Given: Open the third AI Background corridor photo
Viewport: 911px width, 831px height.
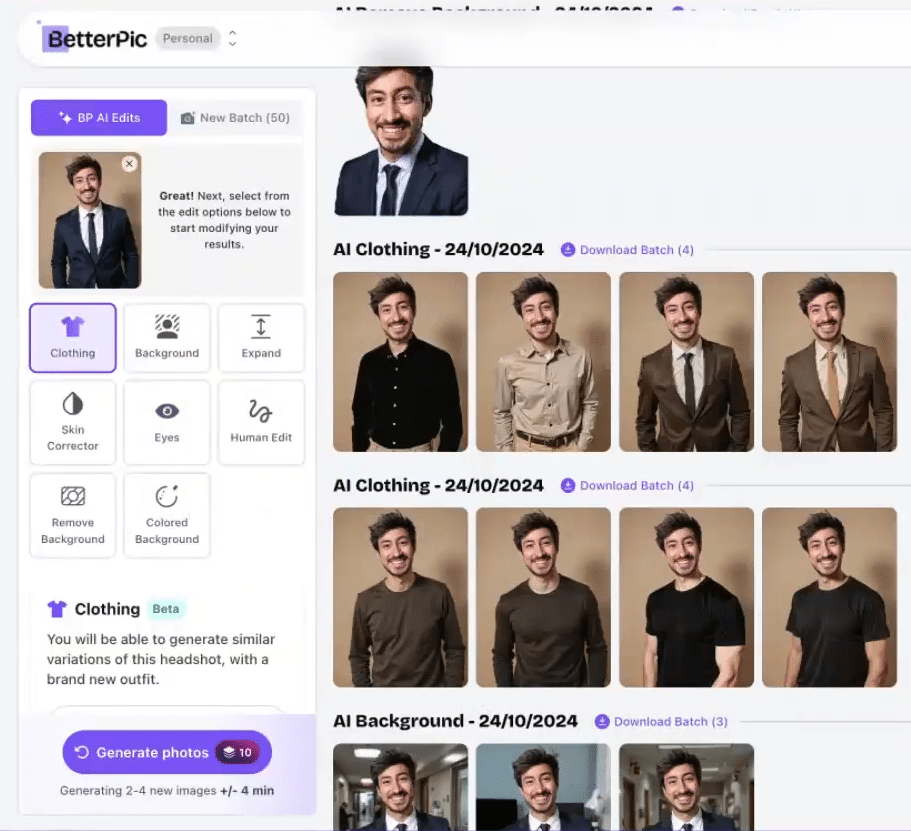Looking at the screenshot, I should click(687, 787).
